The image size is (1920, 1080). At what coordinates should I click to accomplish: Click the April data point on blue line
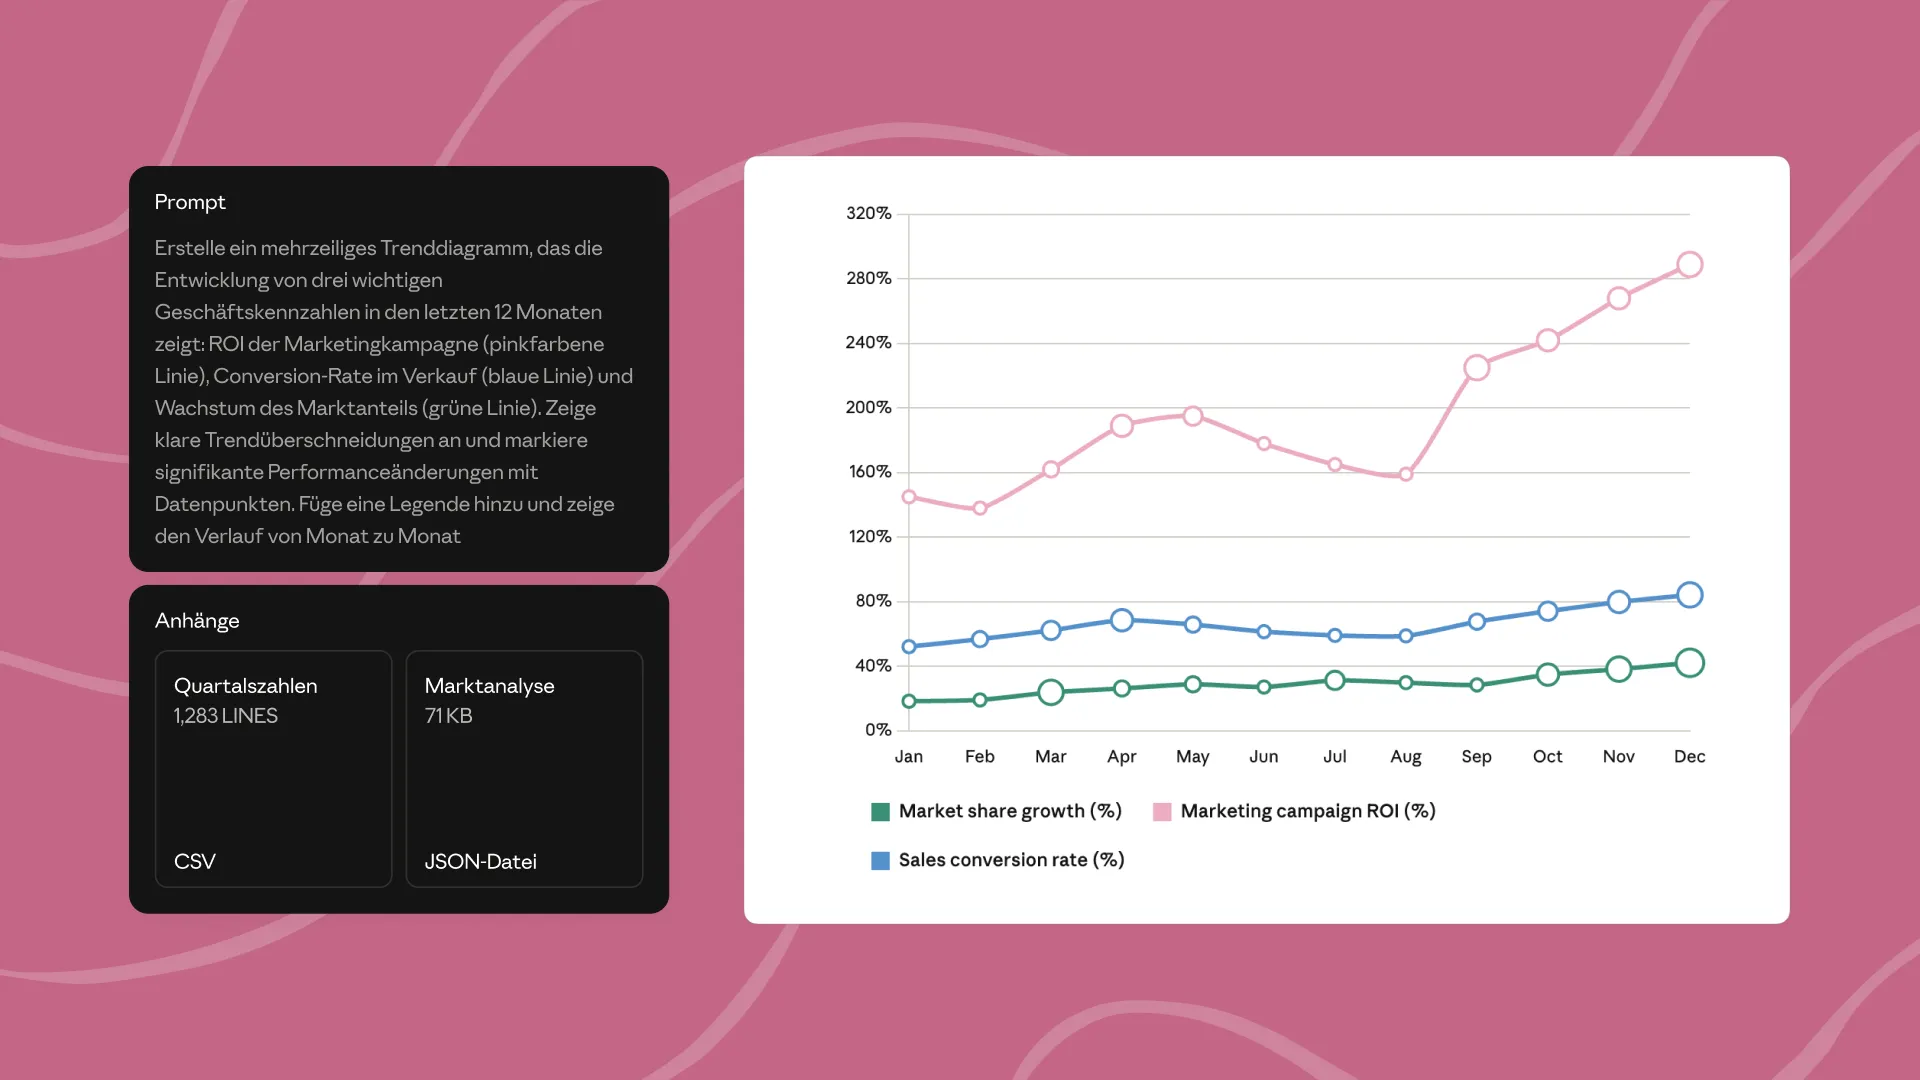pyautogui.click(x=1121, y=620)
